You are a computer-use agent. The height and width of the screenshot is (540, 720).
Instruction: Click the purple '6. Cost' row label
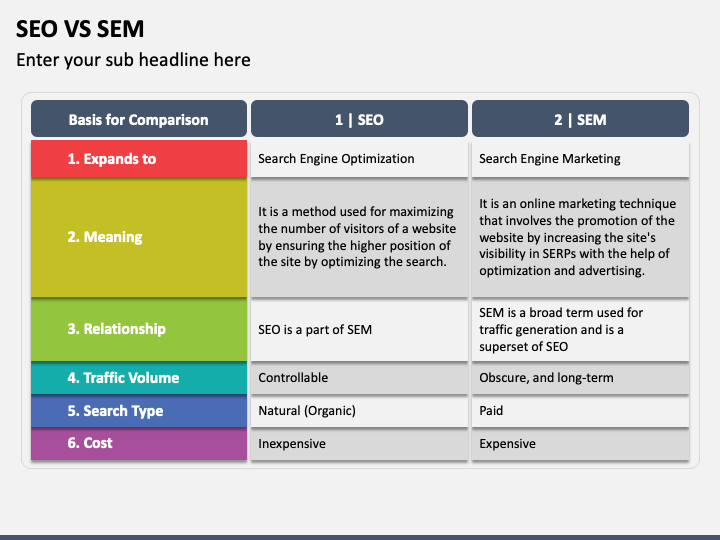tap(139, 444)
